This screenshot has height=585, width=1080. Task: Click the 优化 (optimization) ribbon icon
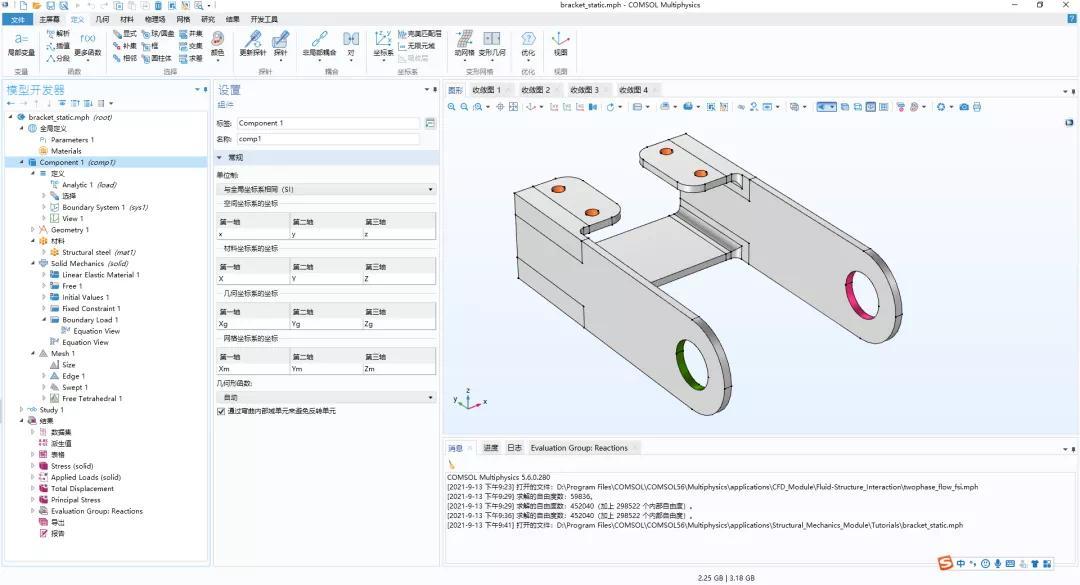(x=528, y=44)
